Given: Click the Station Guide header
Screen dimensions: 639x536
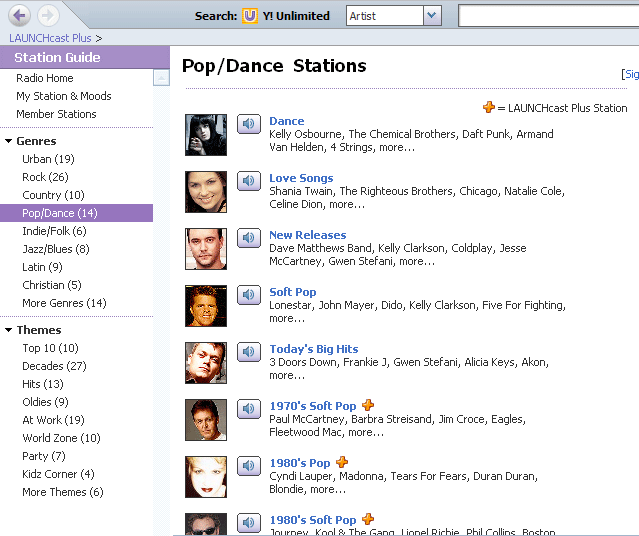Looking at the screenshot, I should click(85, 57).
